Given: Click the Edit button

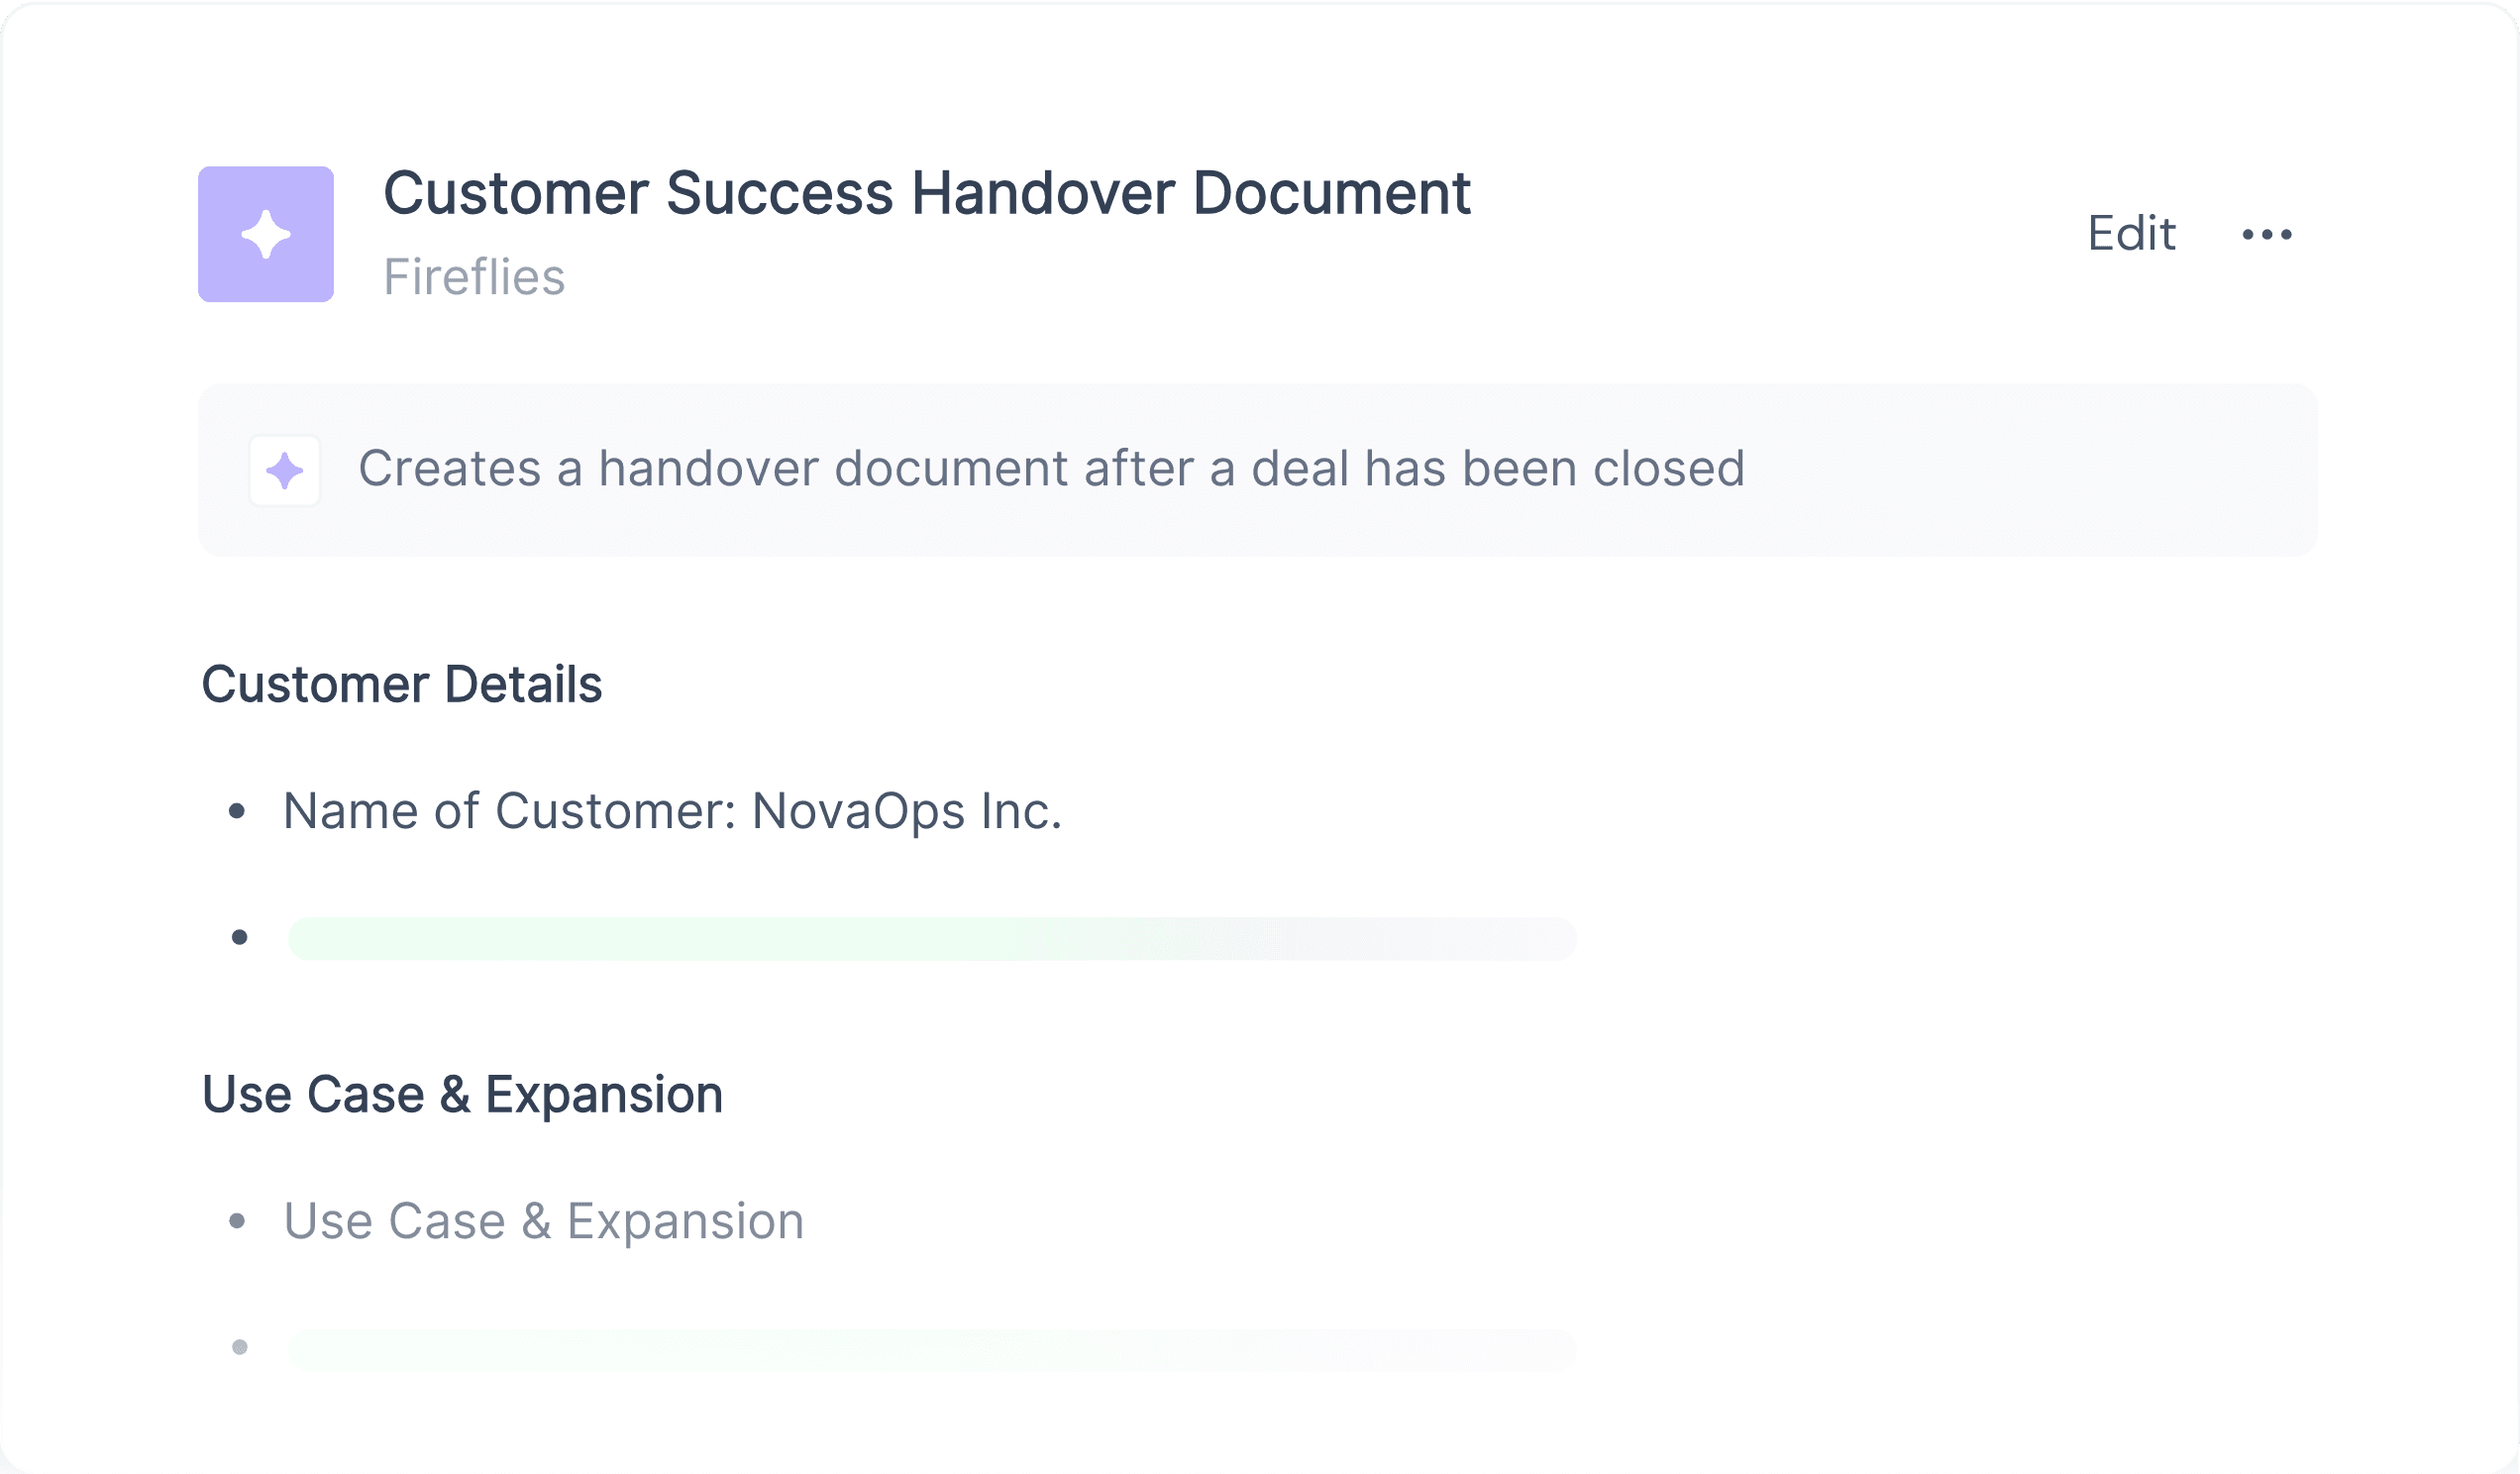Looking at the screenshot, I should click(2131, 234).
